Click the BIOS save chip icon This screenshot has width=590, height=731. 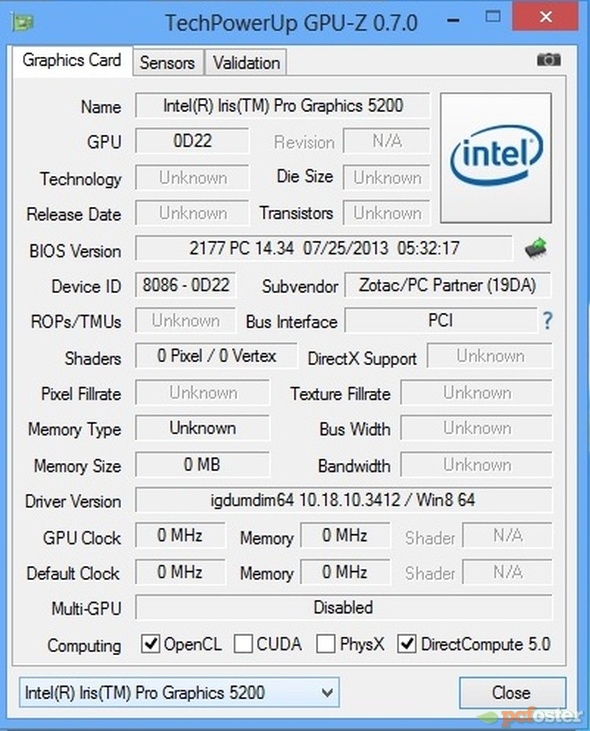[x=535, y=248]
